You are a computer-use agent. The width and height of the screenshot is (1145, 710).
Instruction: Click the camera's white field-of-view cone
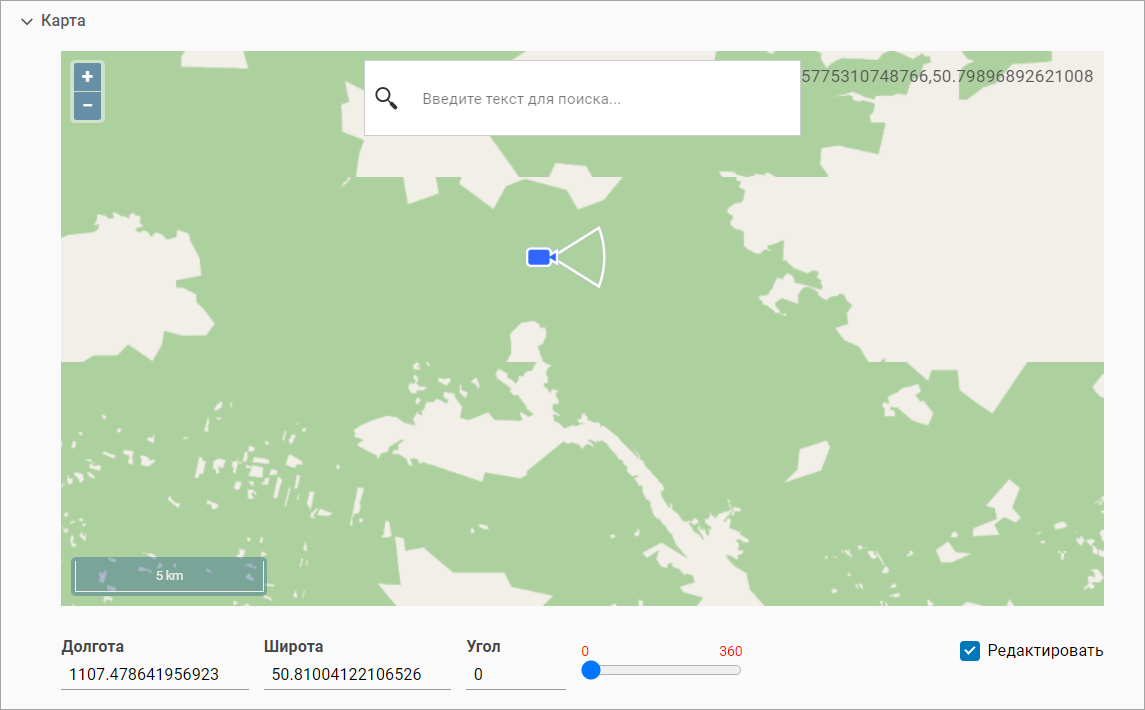[587, 258]
